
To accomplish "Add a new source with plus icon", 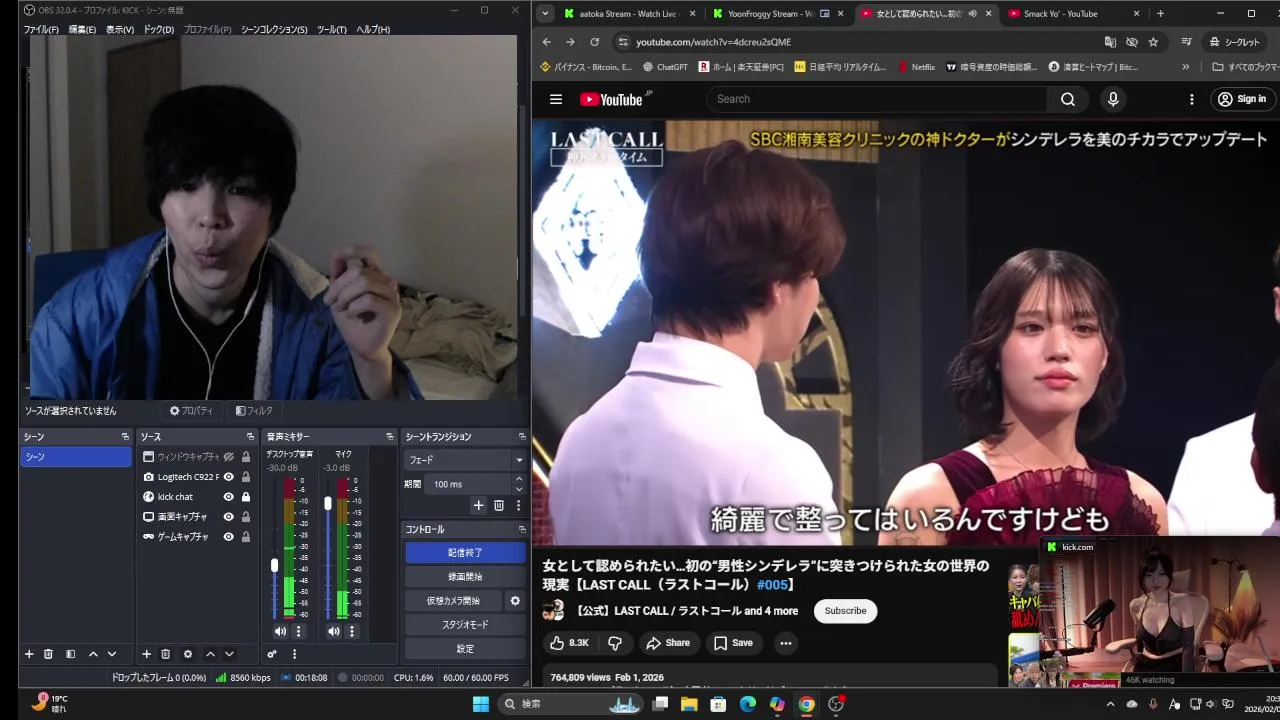I will pos(146,654).
